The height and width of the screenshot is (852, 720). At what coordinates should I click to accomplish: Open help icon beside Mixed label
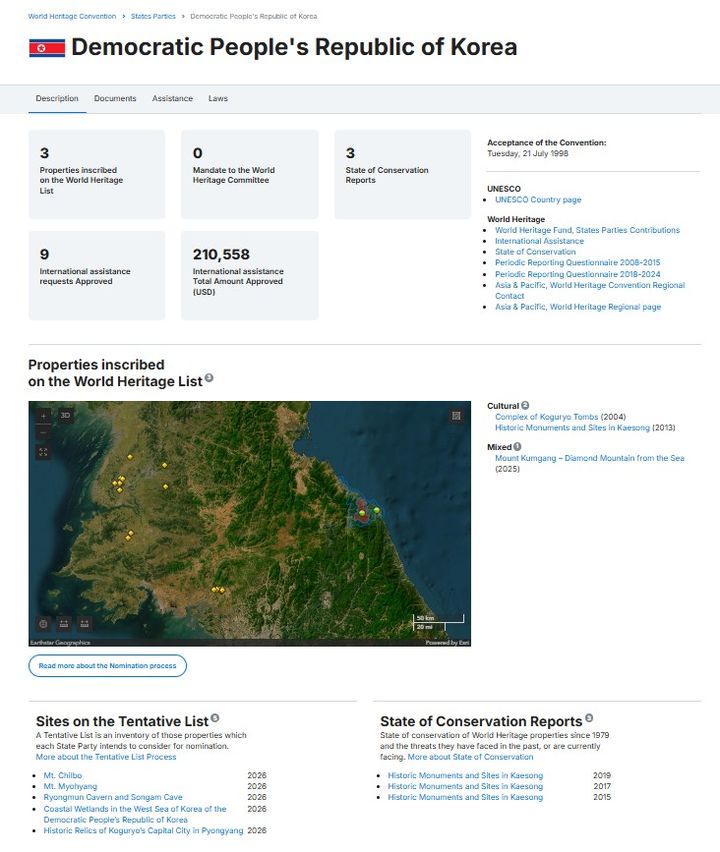(x=517, y=447)
